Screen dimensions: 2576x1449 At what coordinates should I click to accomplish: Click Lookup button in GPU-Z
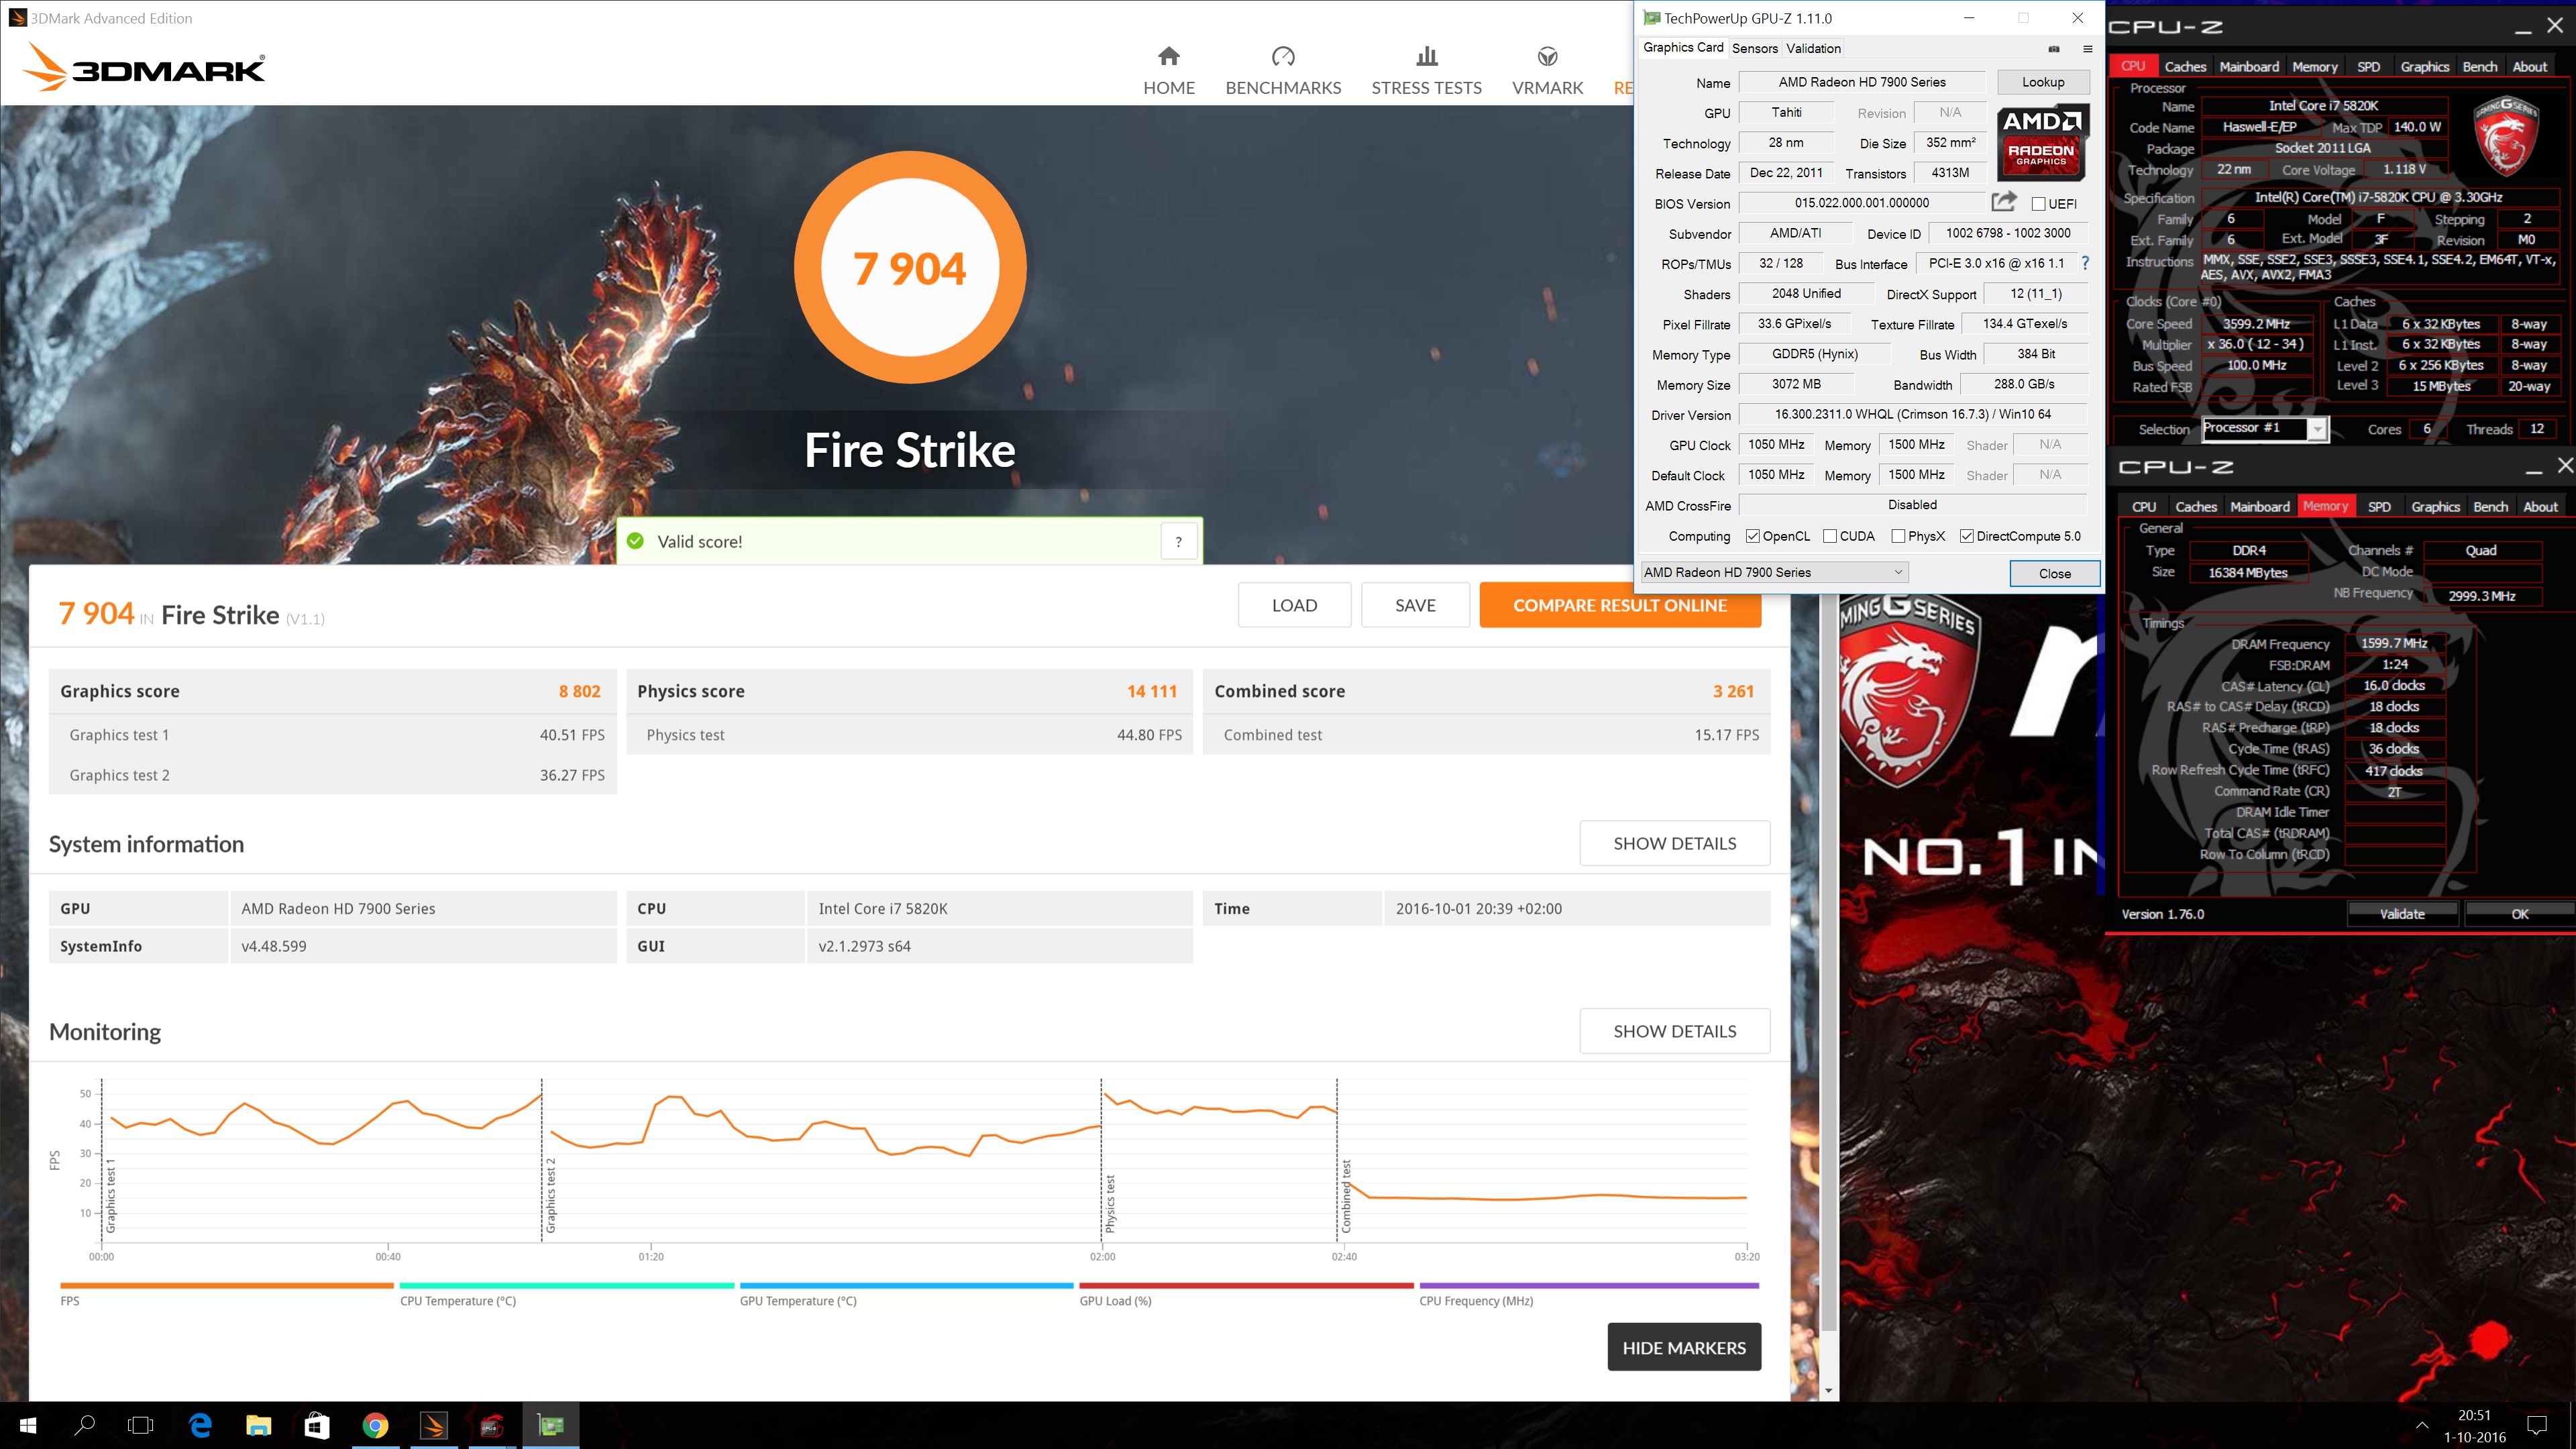tap(2043, 82)
